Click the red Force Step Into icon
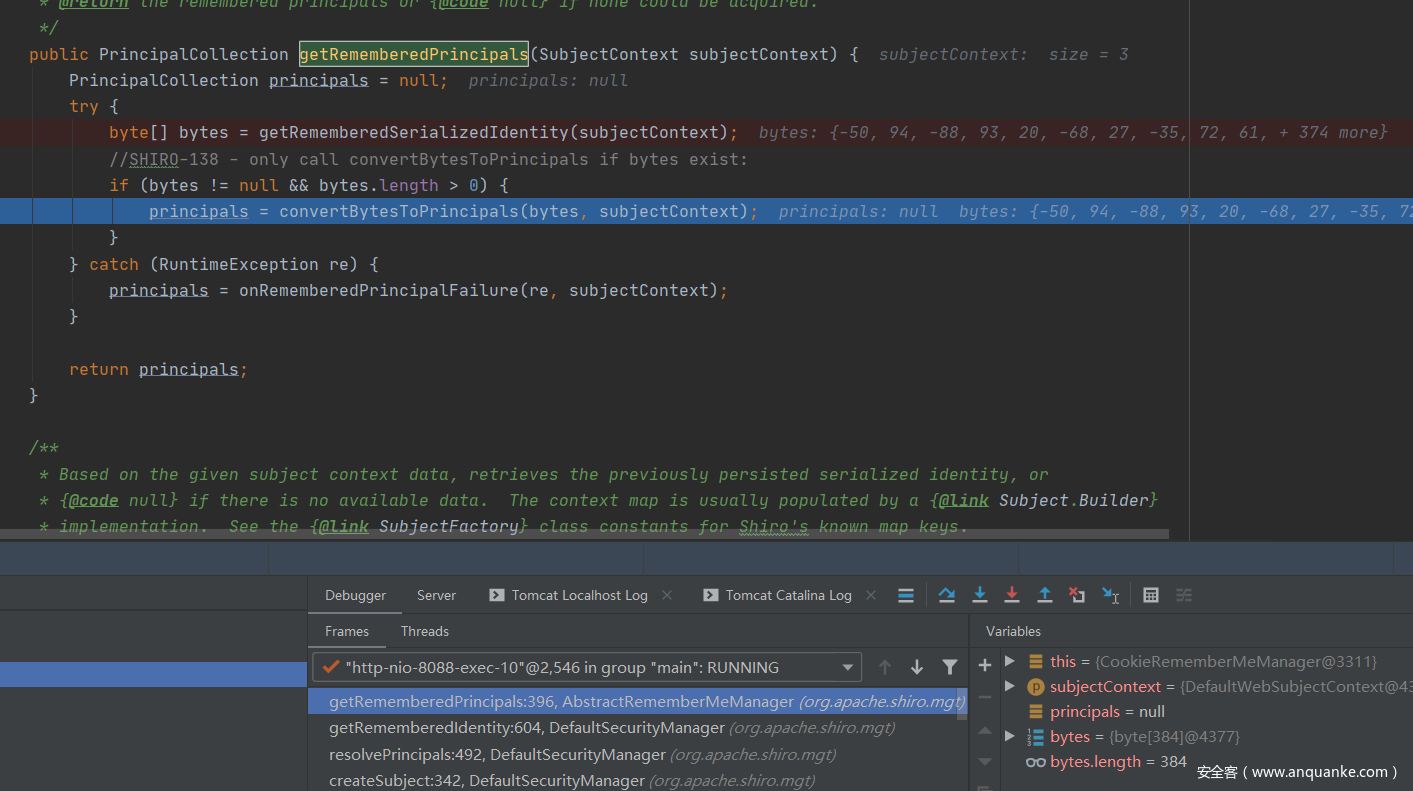This screenshot has height=791, width=1413. click(1011, 595)
